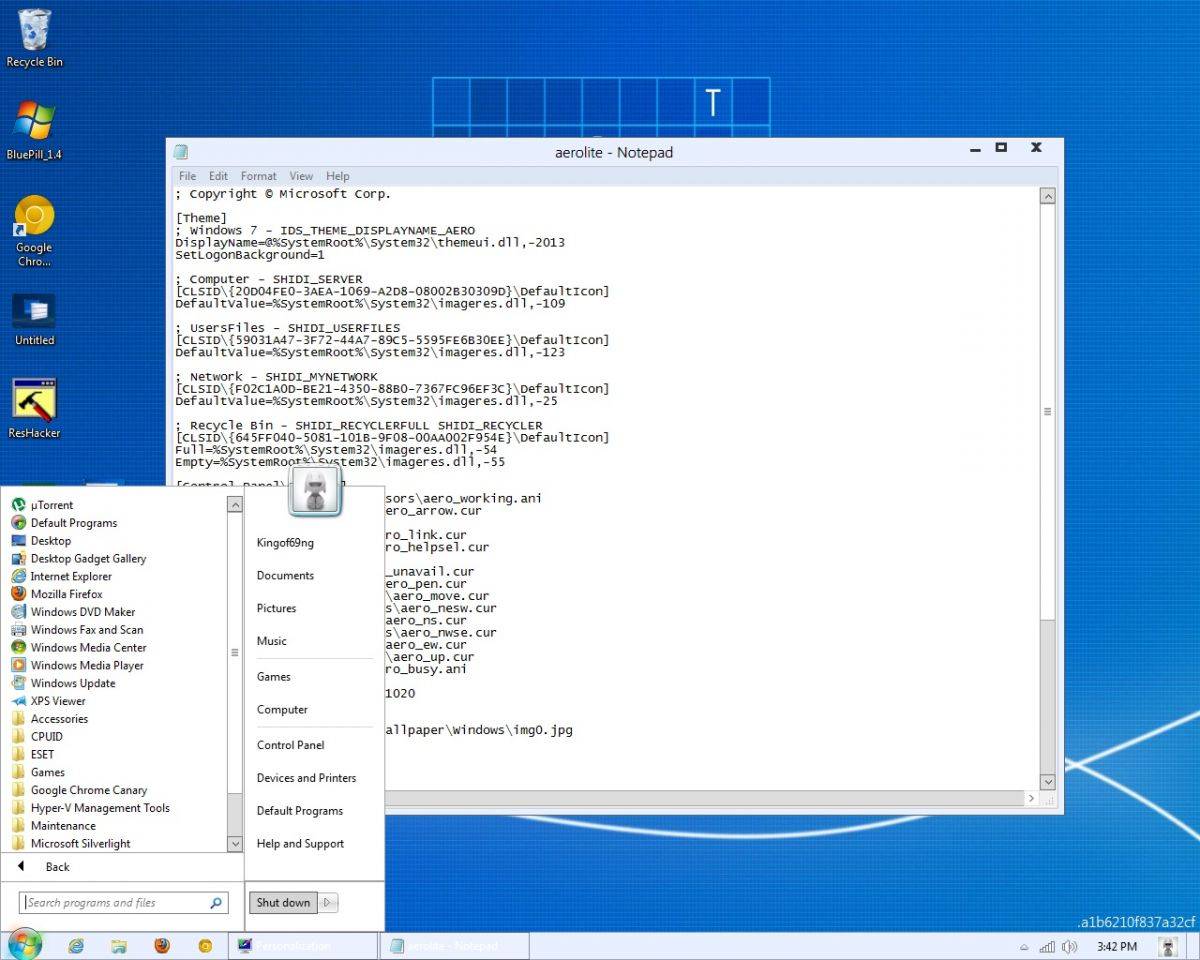Open the Format menu in Notepad
Screen dimensions: 1200x960
(258, 176)
